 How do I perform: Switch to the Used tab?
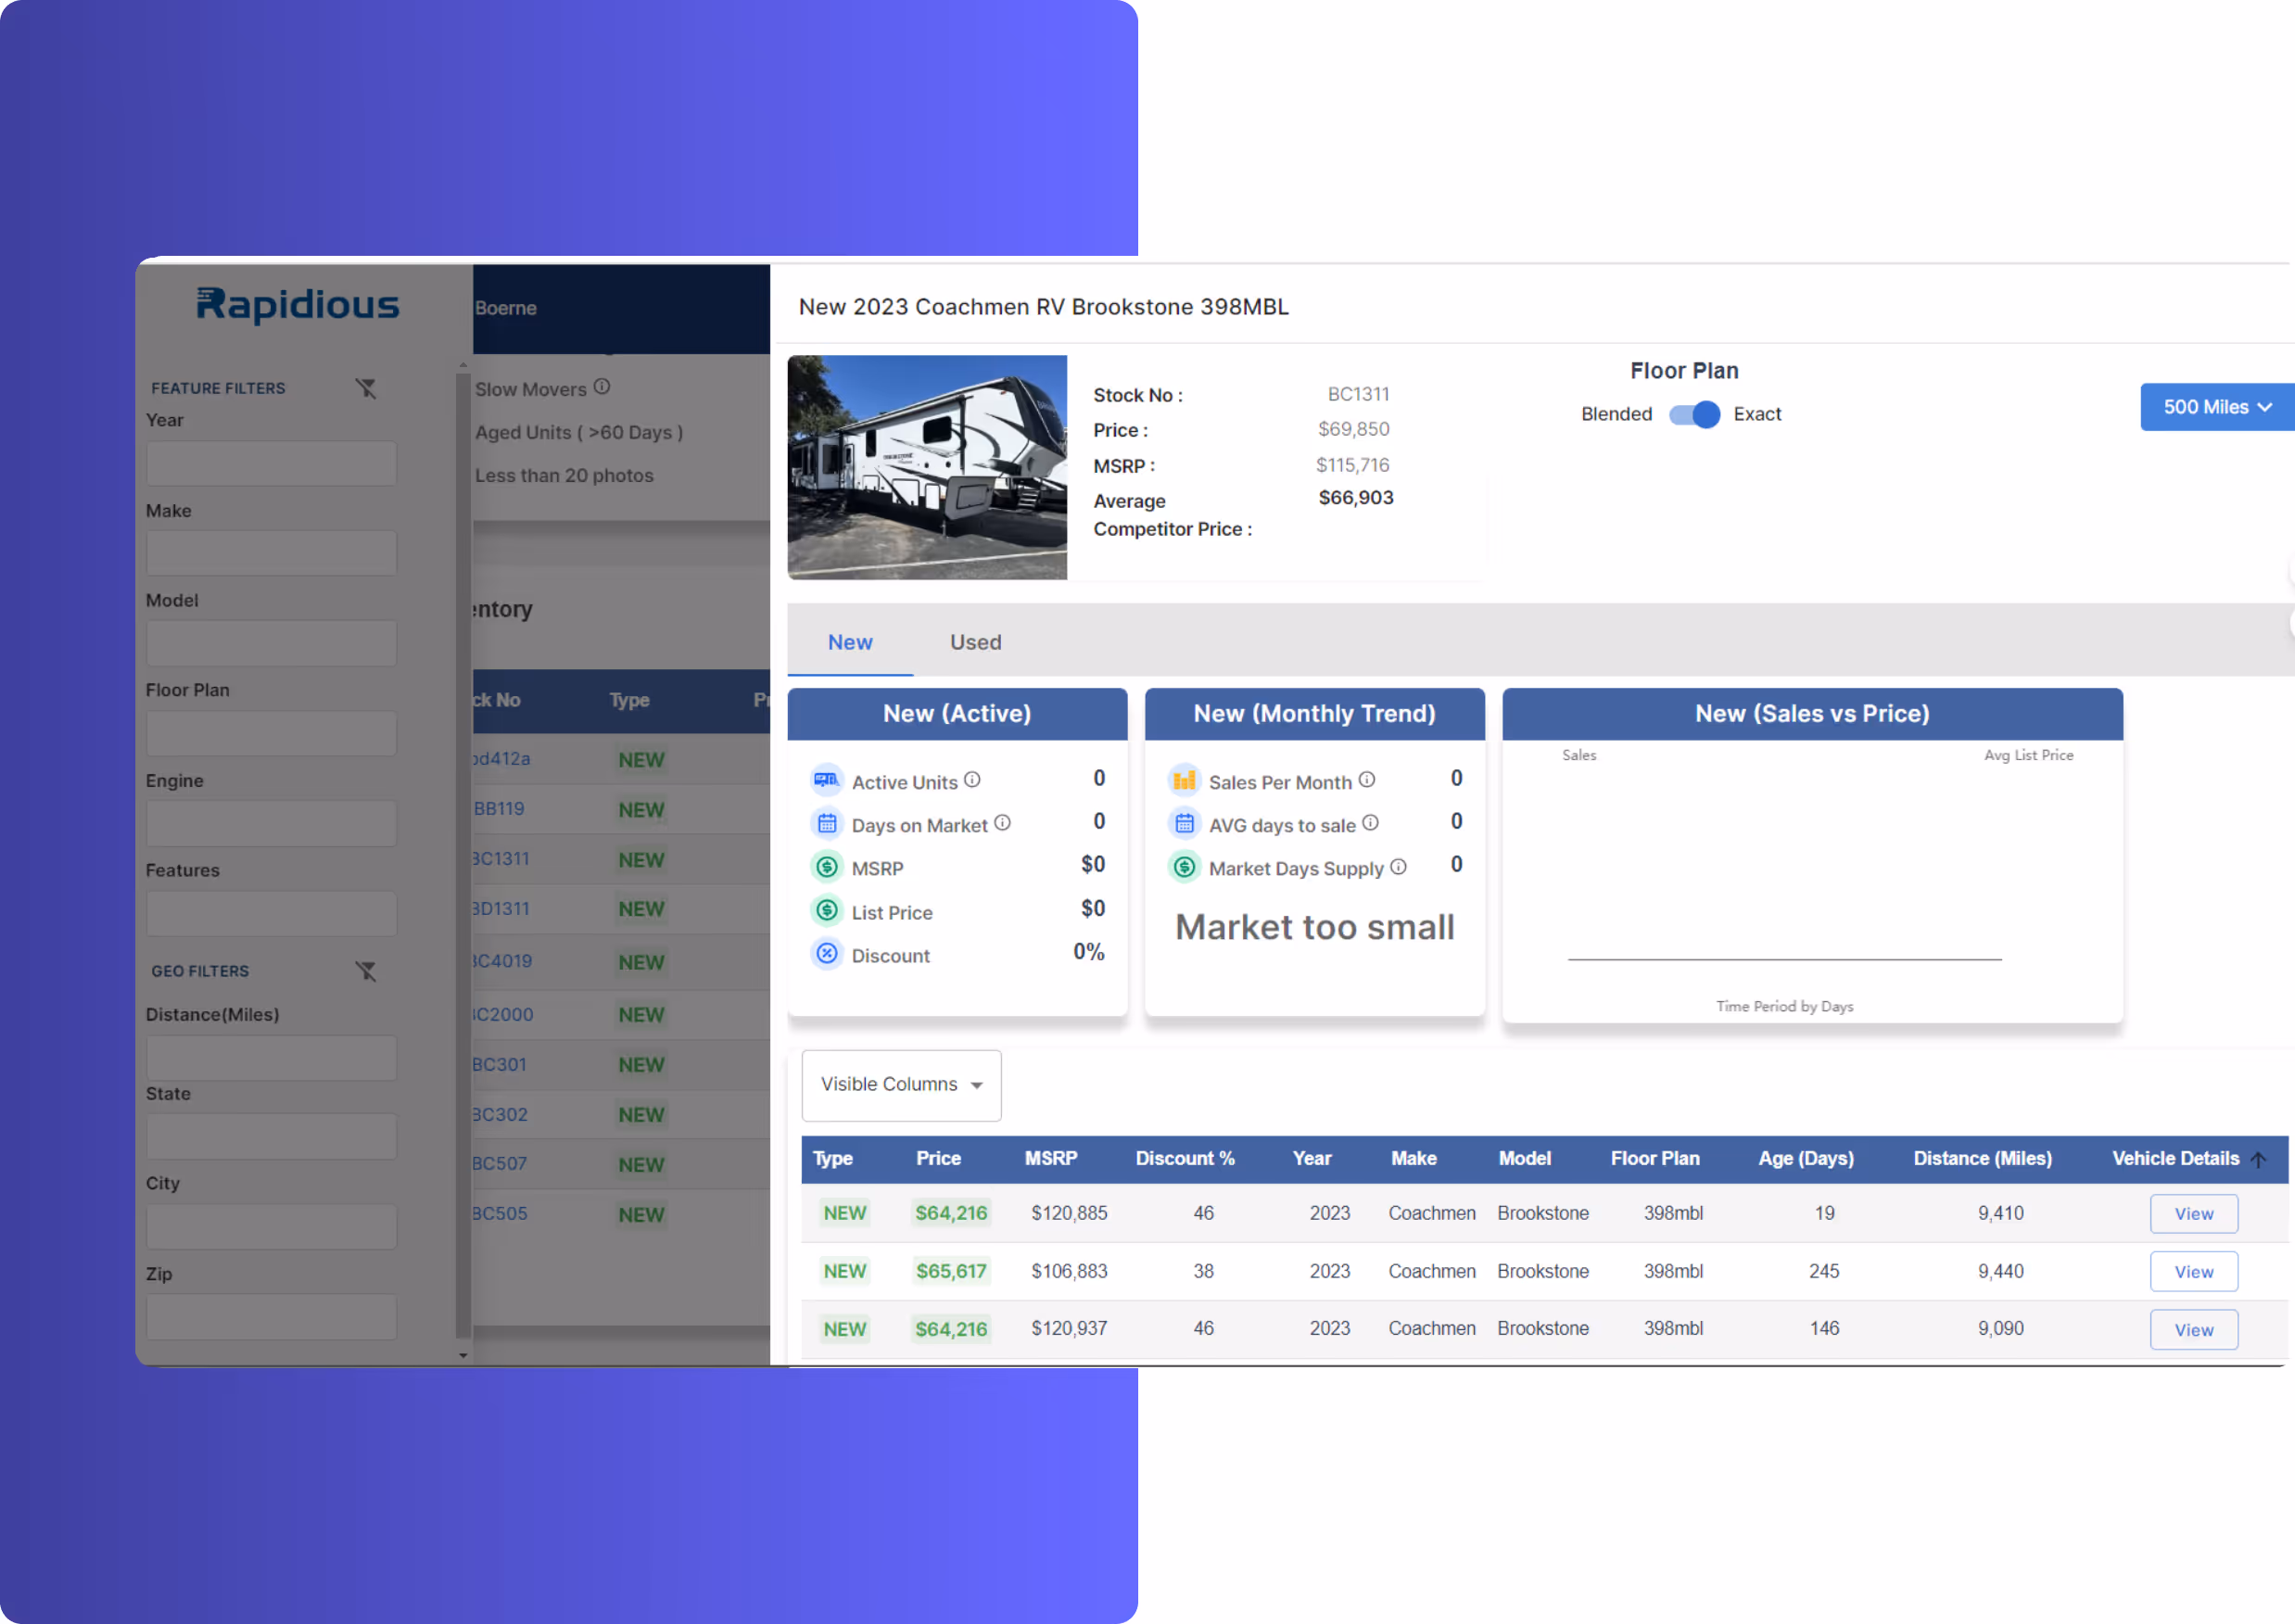[x=975, y=642]
